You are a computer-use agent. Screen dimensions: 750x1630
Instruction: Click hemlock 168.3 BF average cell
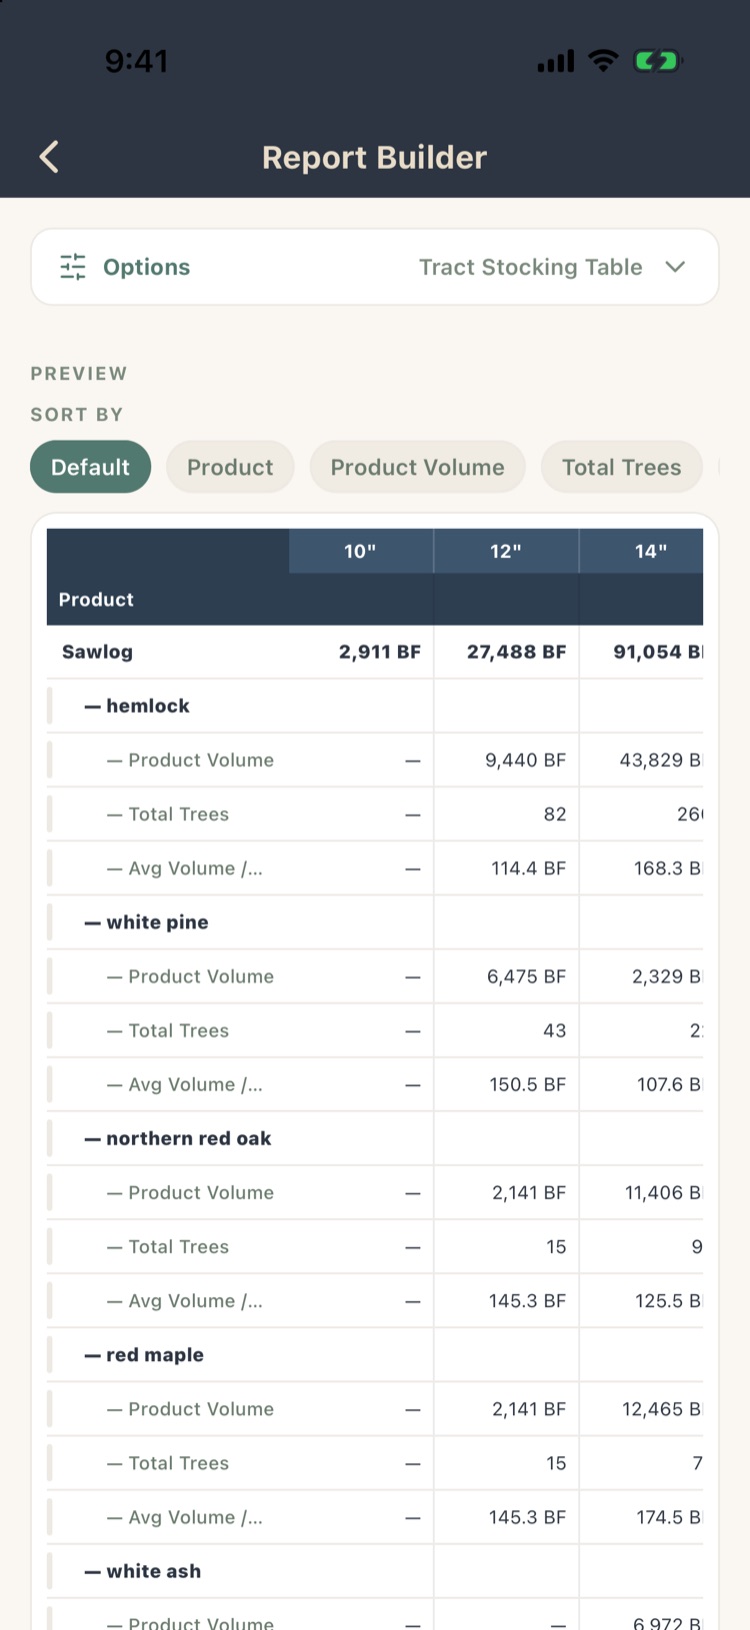click(667, 868)
